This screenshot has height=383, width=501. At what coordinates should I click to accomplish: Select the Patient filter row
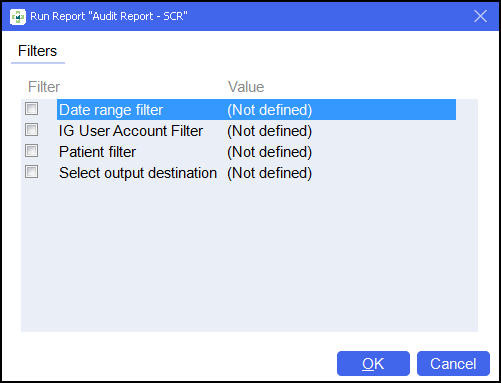(x=256, y=152)
